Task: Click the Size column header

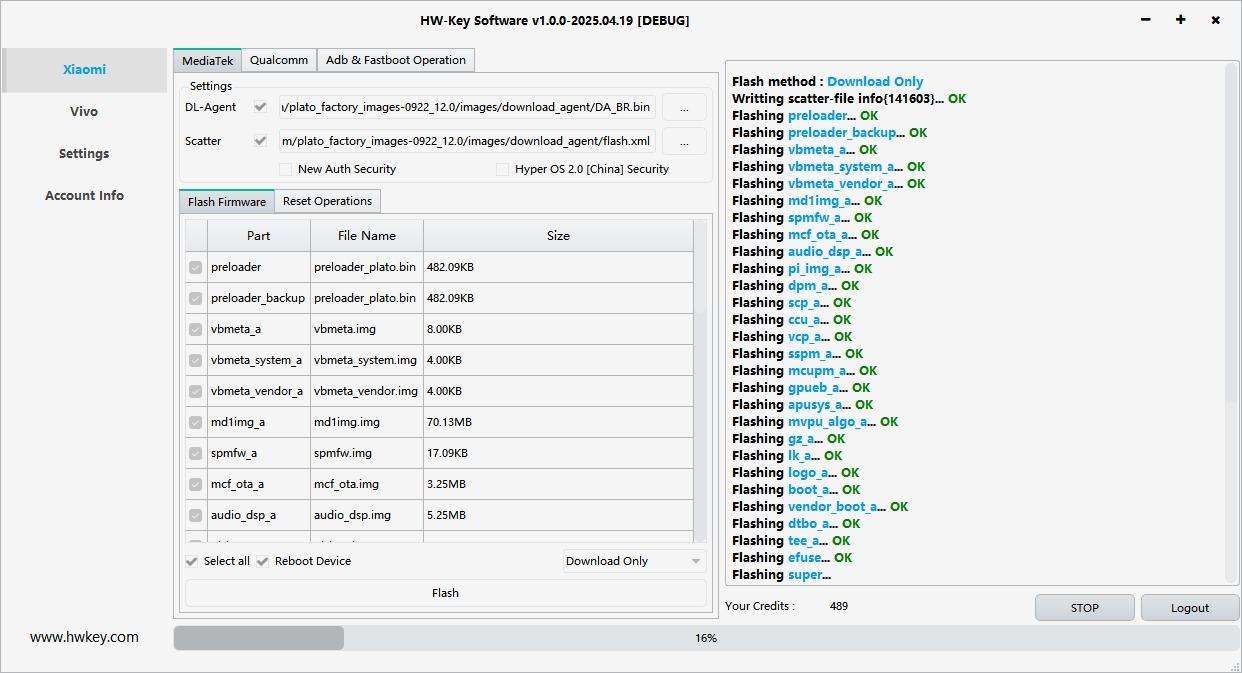Action: 558,236
